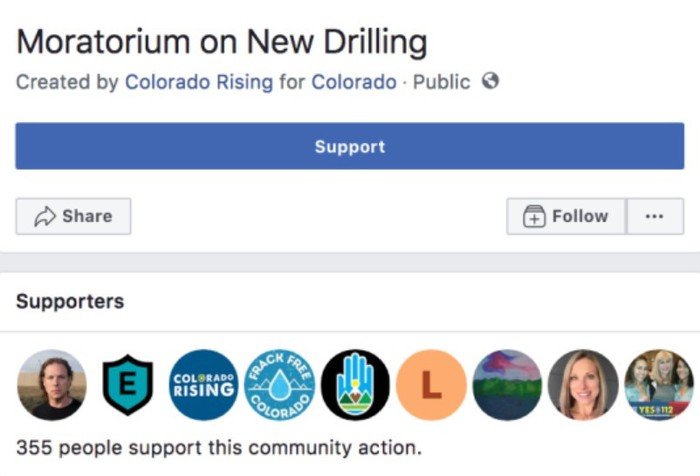Open the blue hand logo supporter avatar
Viewport: 700px width, 476px height.
[355, 385]
